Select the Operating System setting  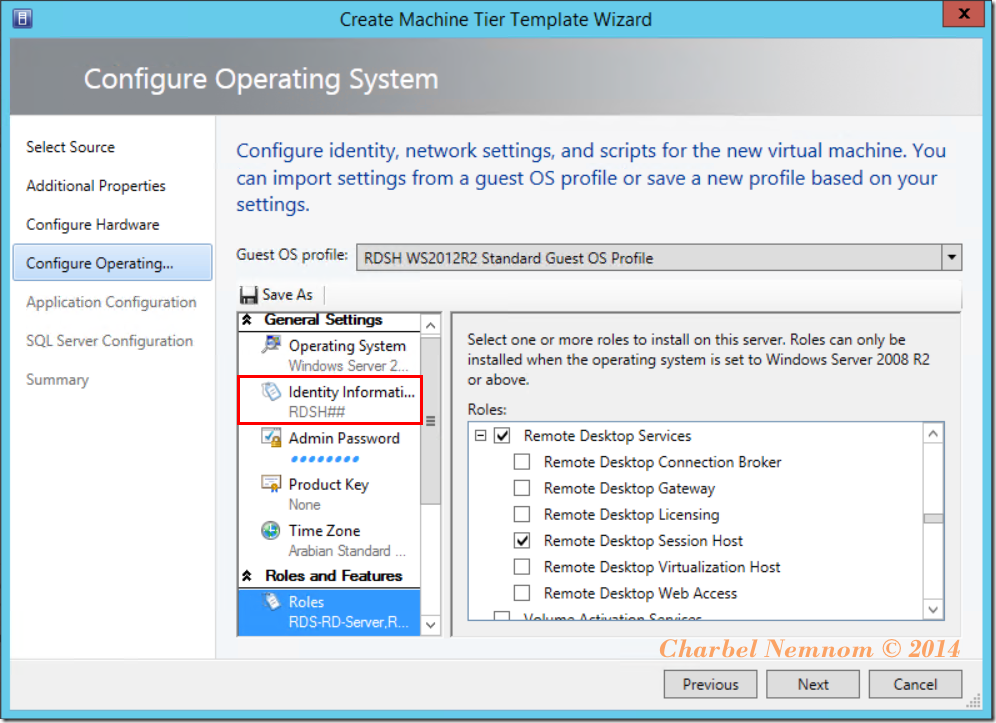point(329,355)
